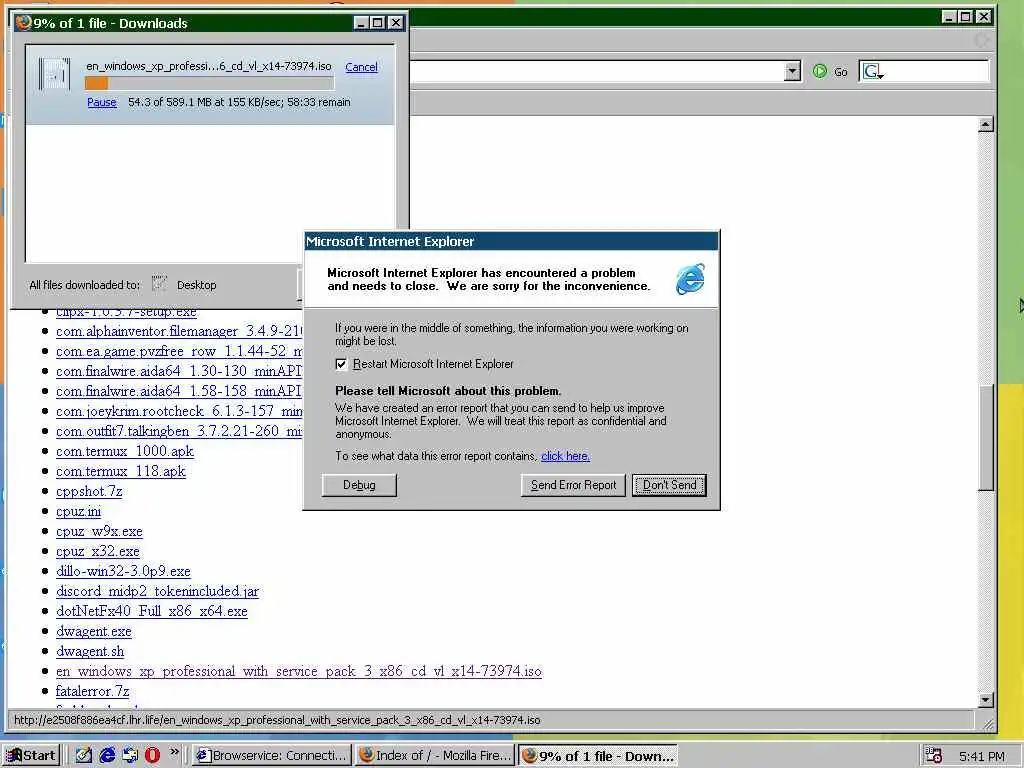This screenshot has width=1024, height=768.
Task: Switch to Index of / Mozilla Firefox taskbar button
Action: pos(435,756)
